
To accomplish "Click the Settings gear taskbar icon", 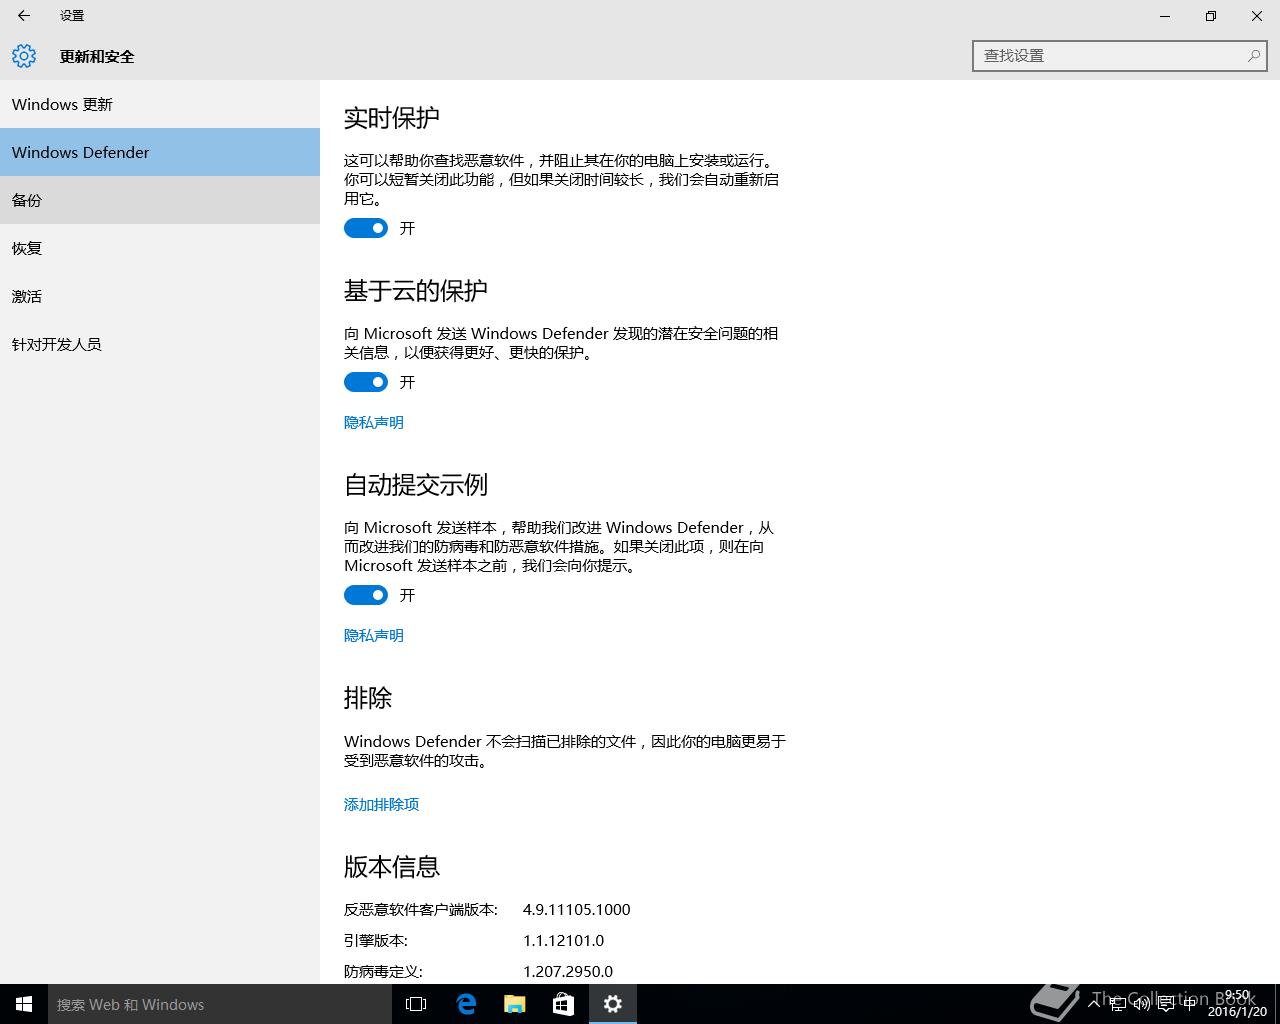I will (613, 1004).
